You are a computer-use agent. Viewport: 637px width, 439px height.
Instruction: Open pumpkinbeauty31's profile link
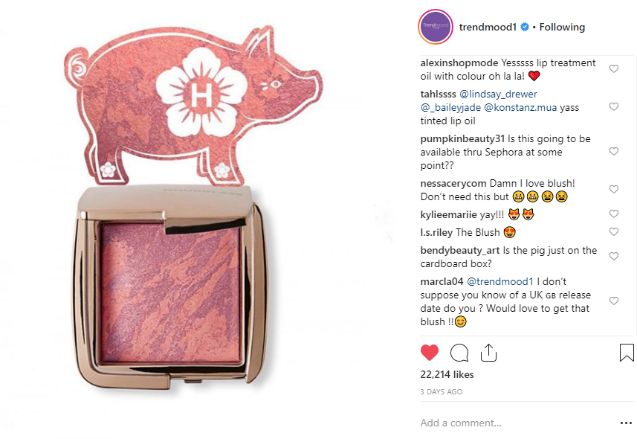point(462,139)
